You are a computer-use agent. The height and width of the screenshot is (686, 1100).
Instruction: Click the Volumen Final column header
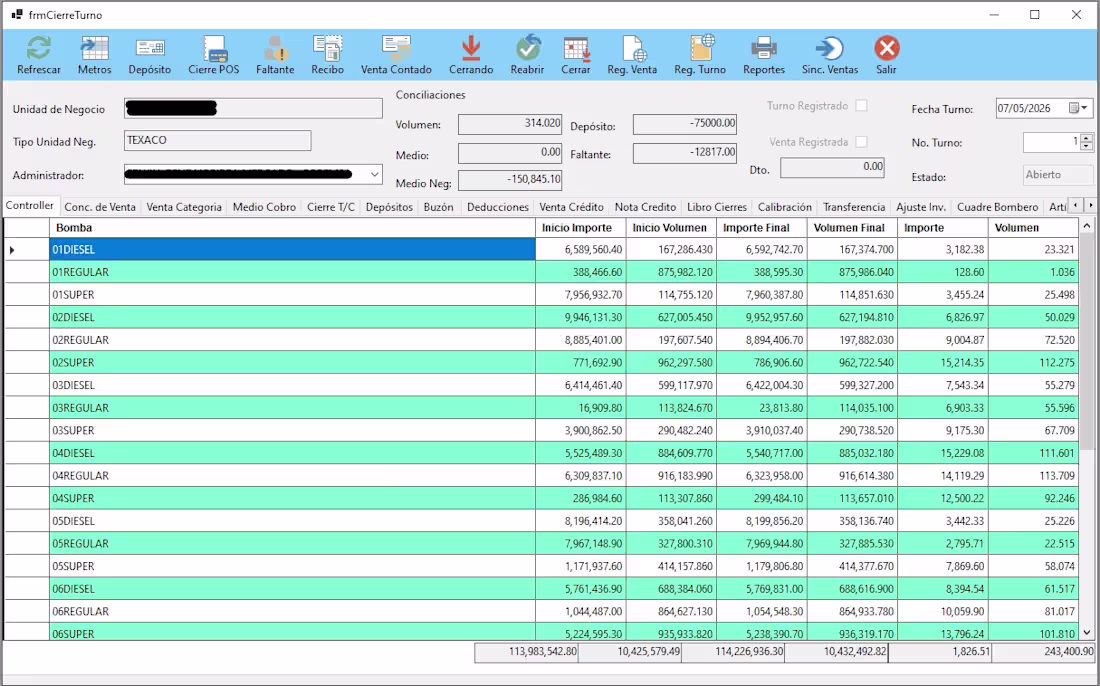[852, 227]
